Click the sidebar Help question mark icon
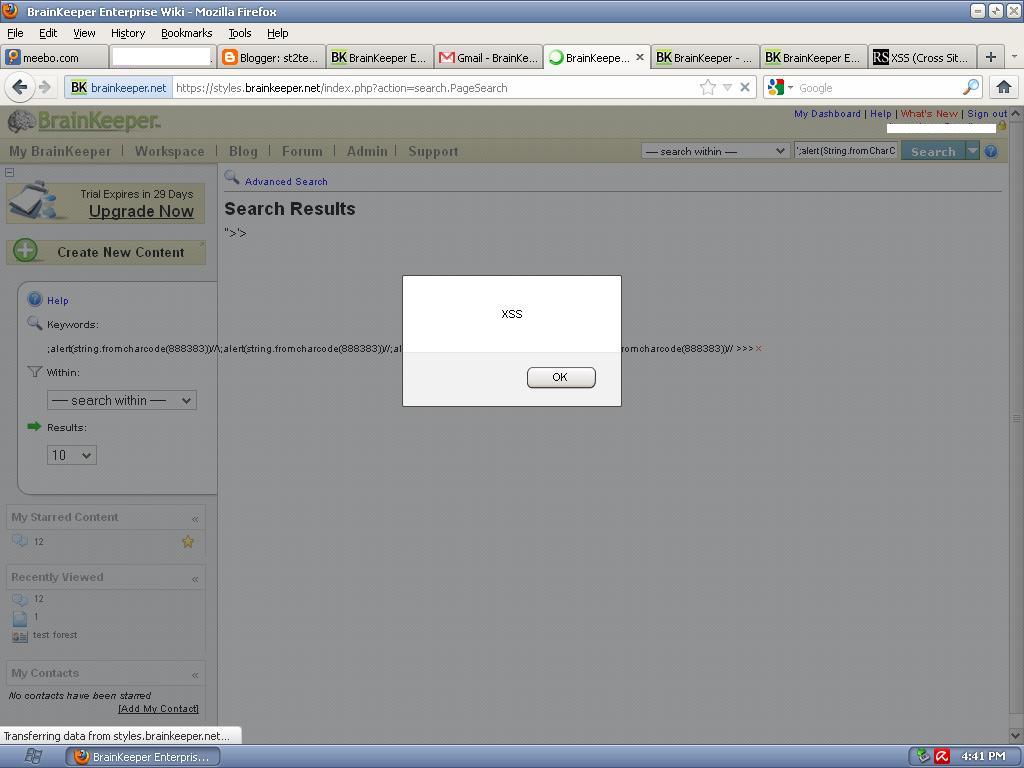This screenshot has height=768, width=1024. point(35,300)
